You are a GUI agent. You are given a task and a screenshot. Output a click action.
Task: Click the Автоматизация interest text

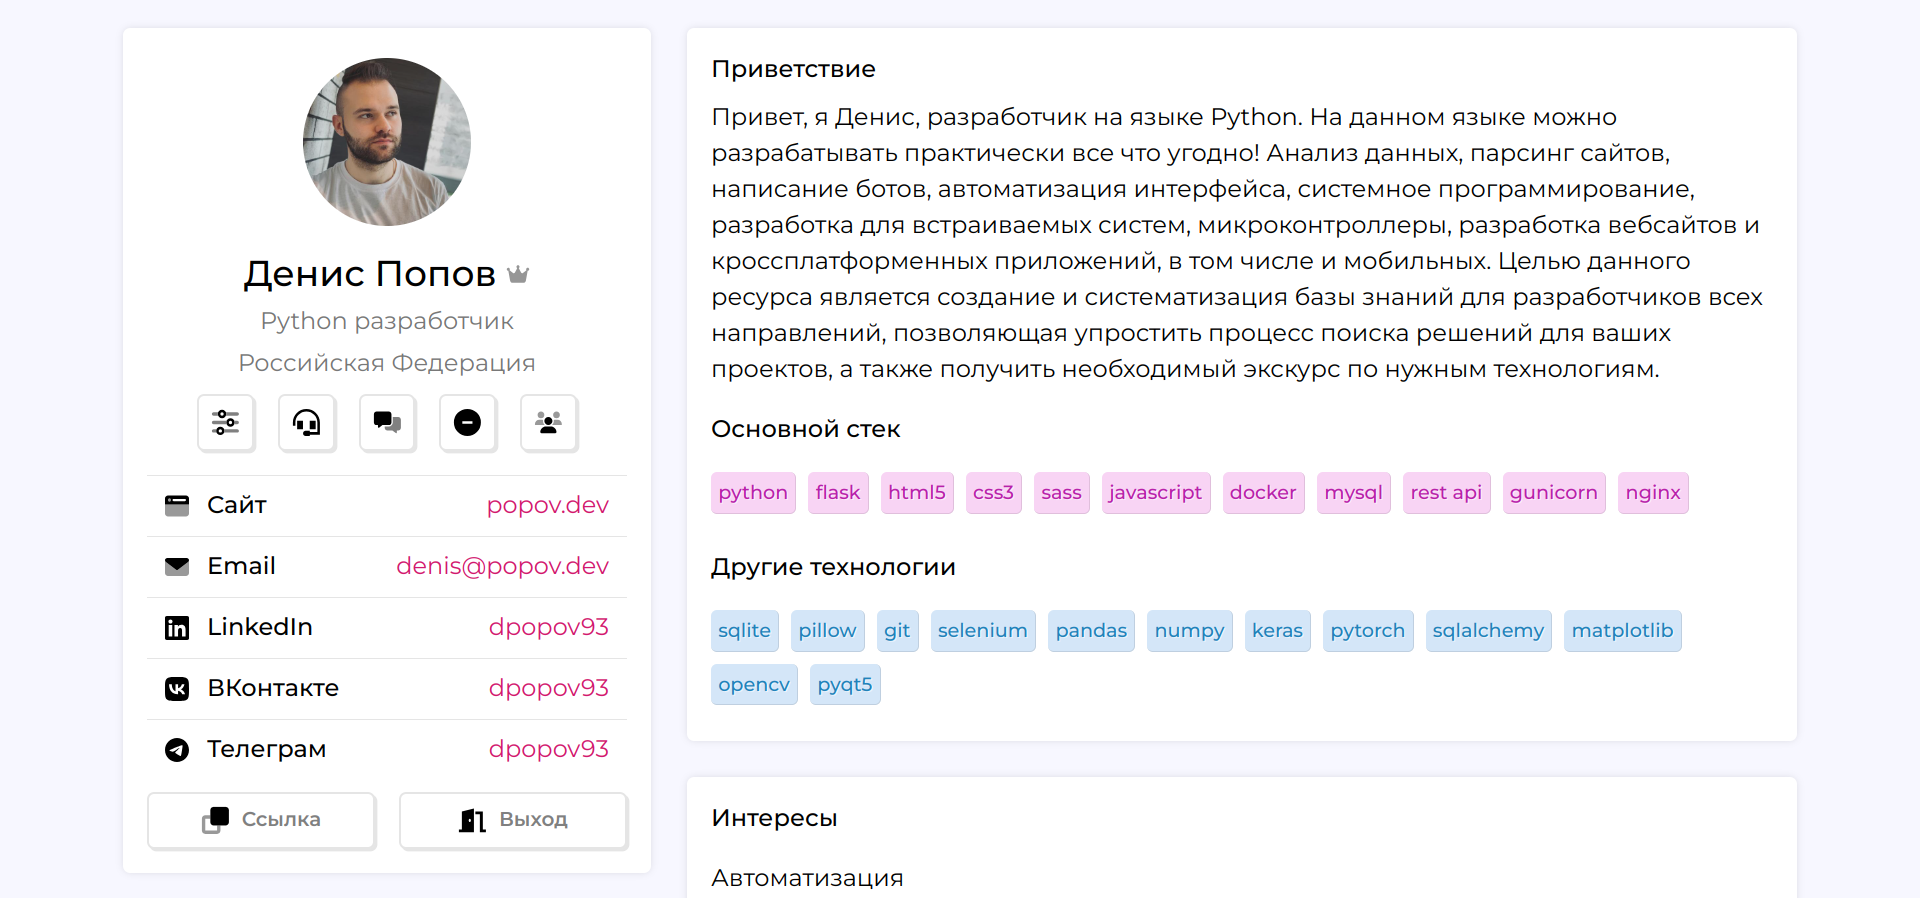point(808,878)
